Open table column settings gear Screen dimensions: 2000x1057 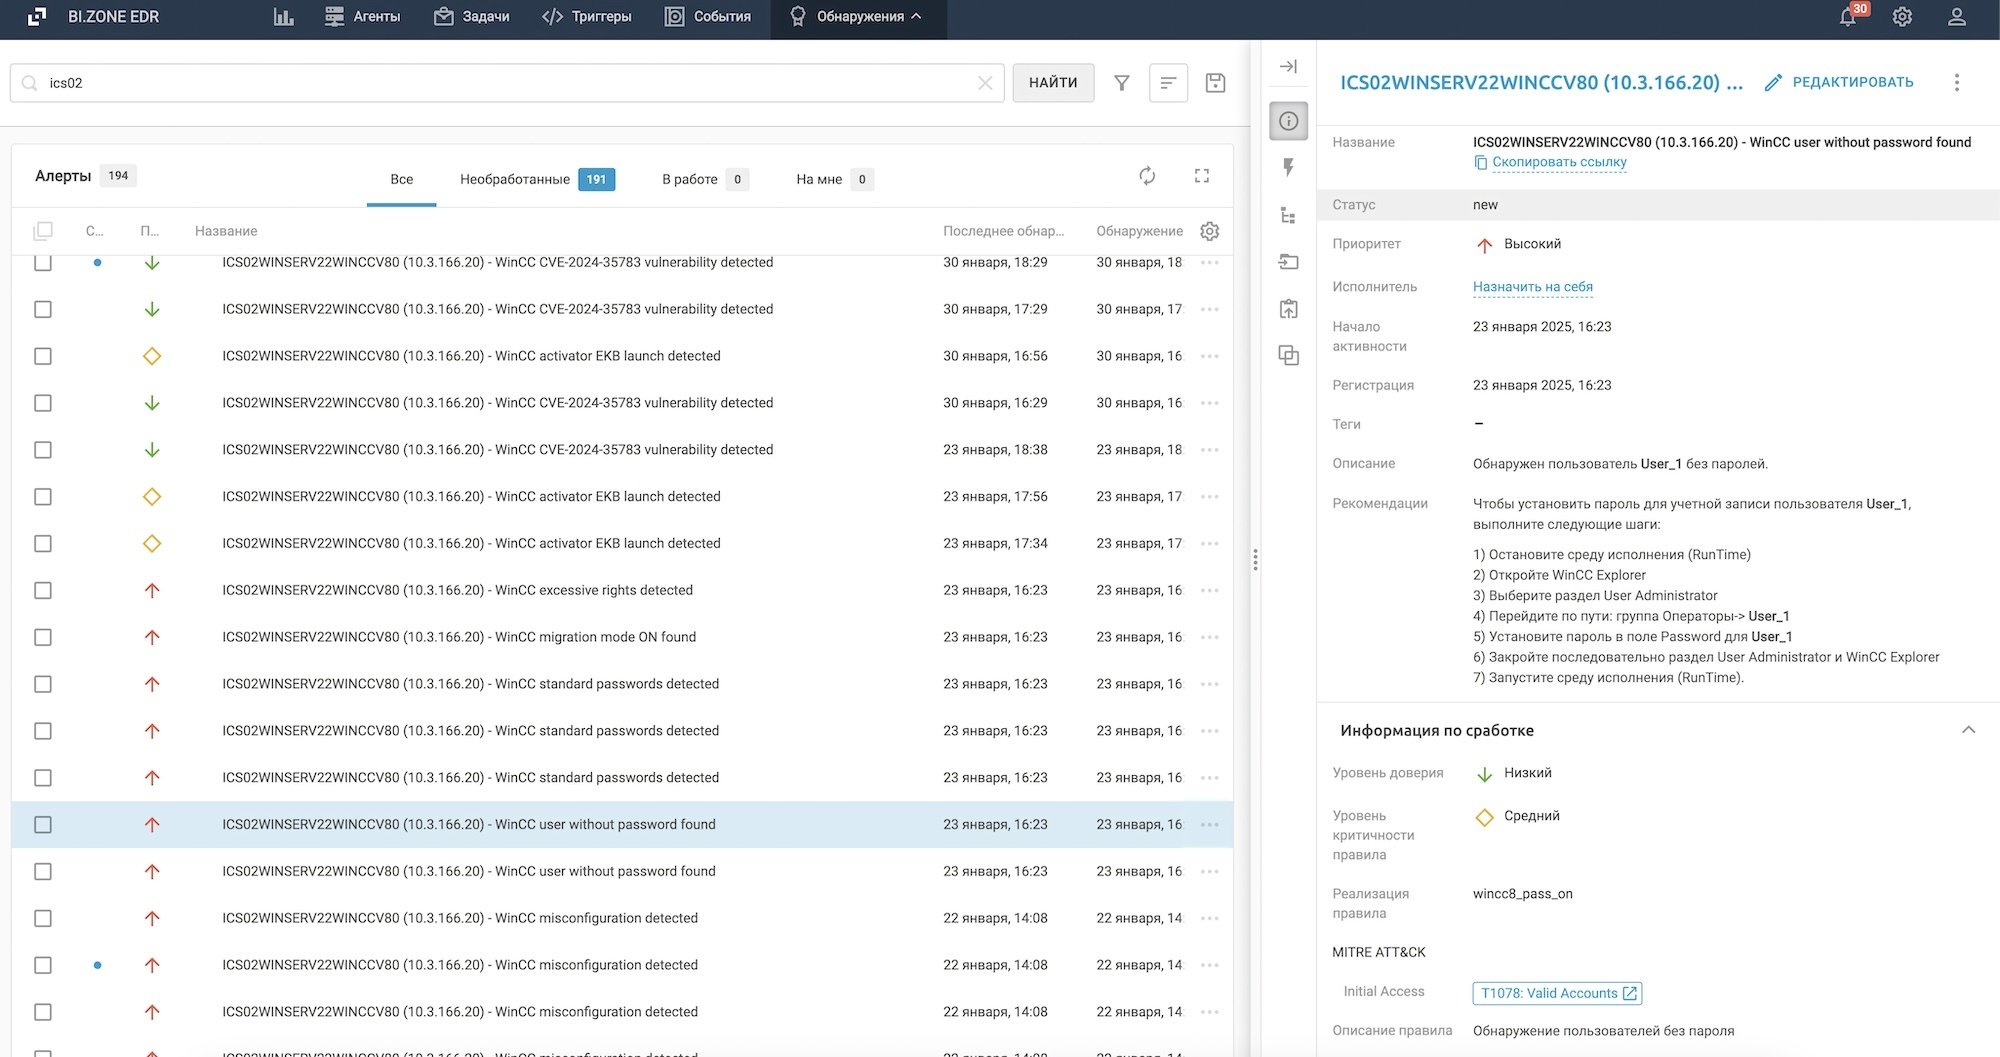pos(1209,231)
